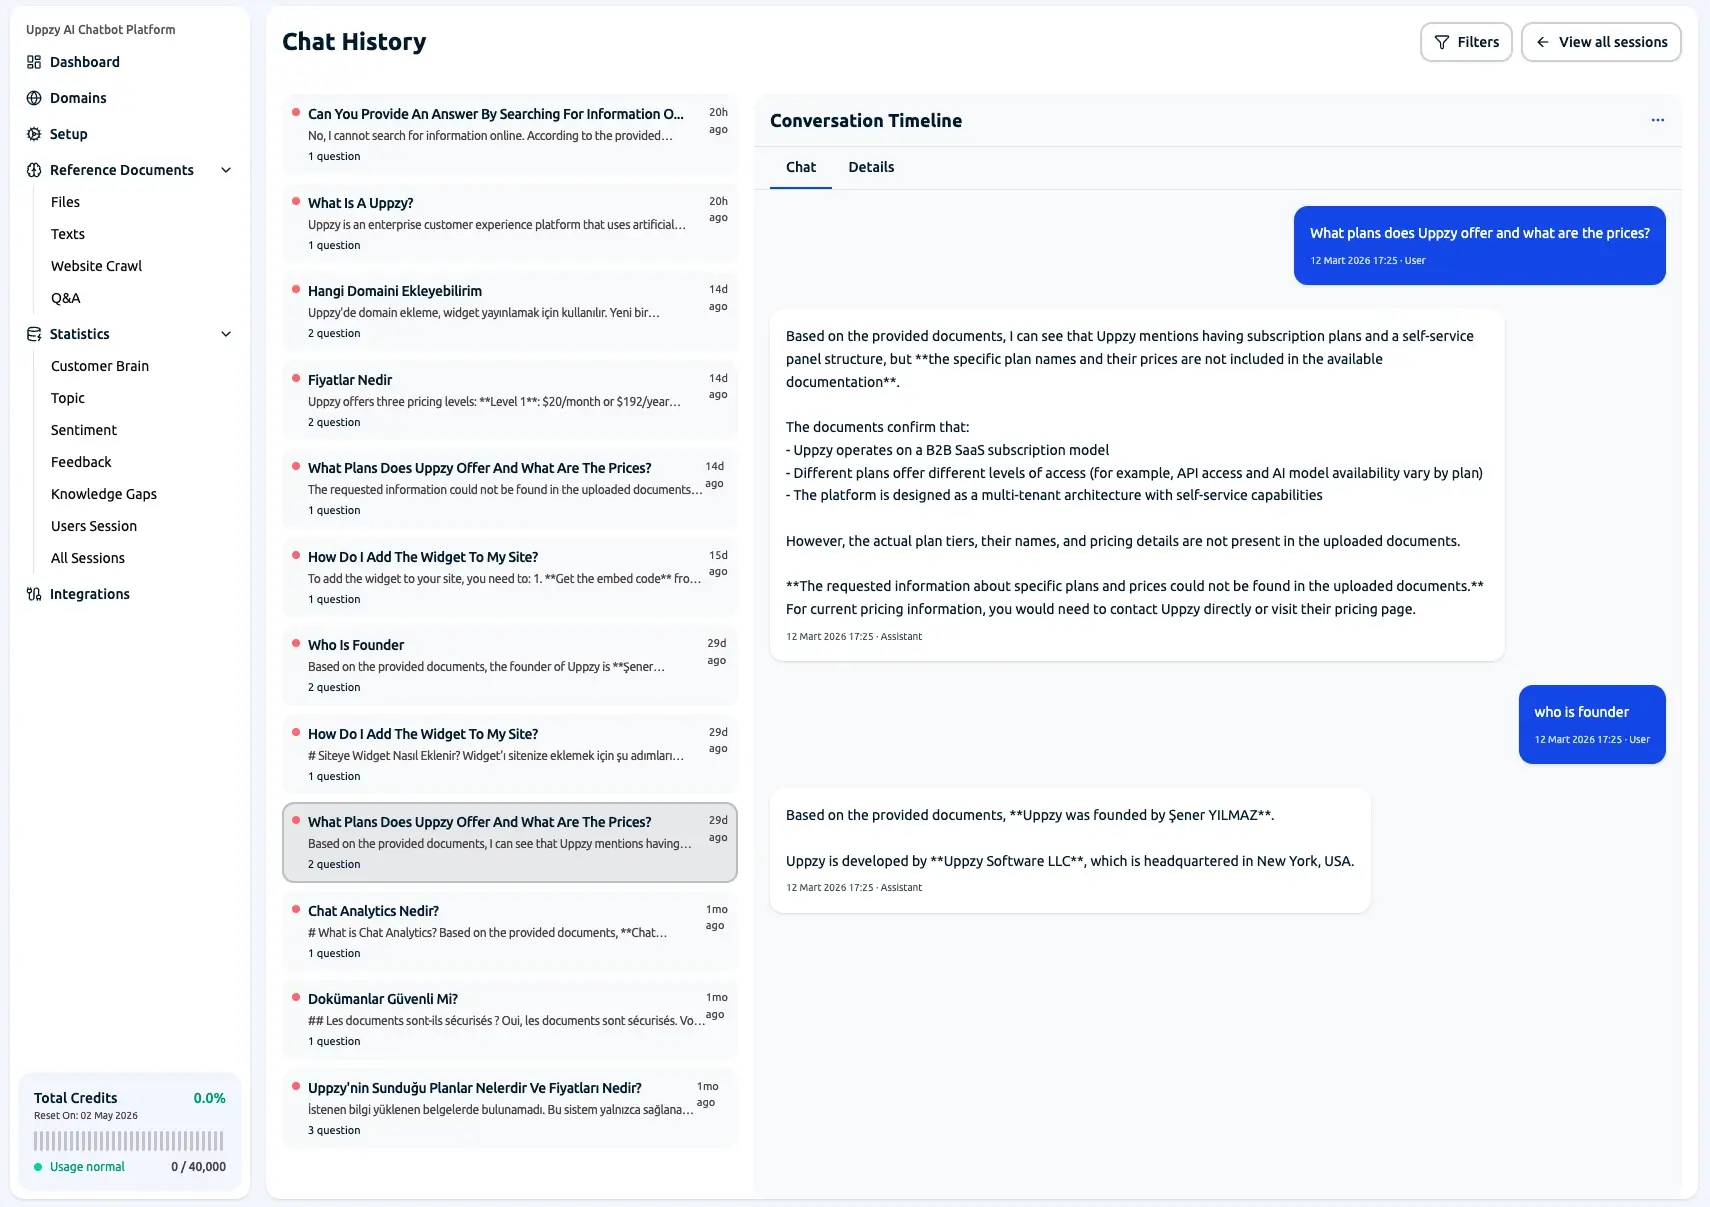Click the Statistics database icon

click(x=34, y=334)
